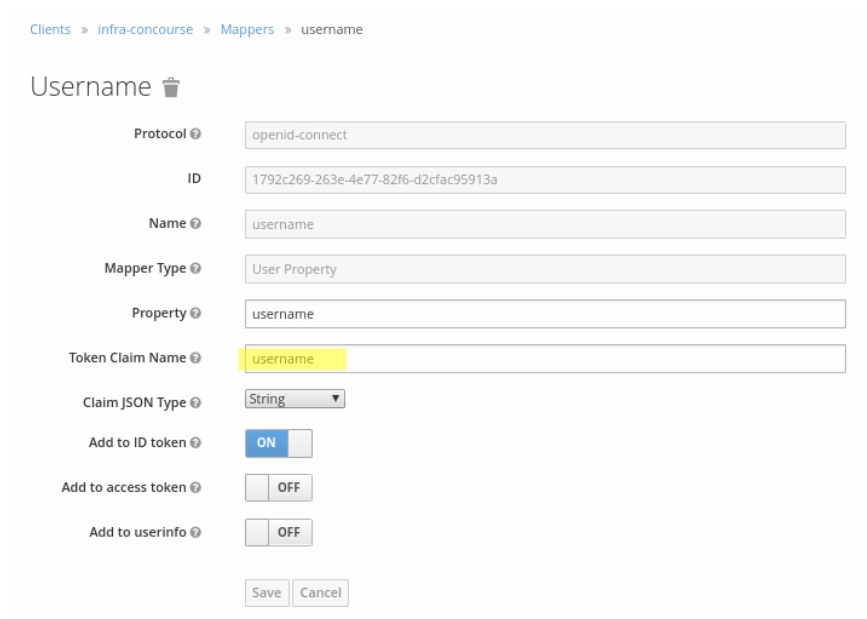Click into the Property text field

545,314
